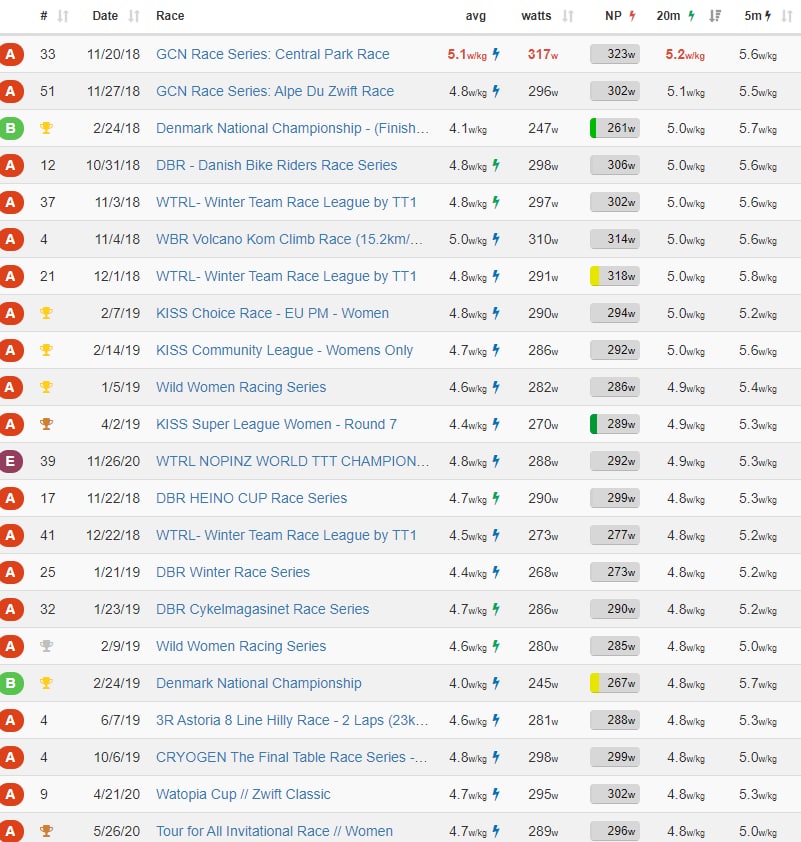Image resolution: width=801 pixels, height=842 pixels.
Task: Click the 261w NP bar with green marker
Action: (615, 128)
